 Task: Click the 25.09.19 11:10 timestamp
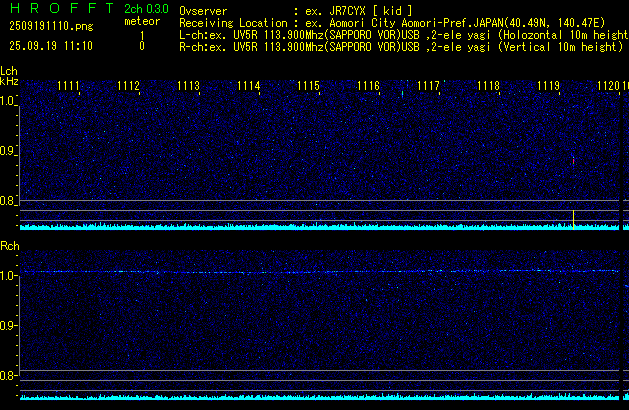click(x=50, y=46)
